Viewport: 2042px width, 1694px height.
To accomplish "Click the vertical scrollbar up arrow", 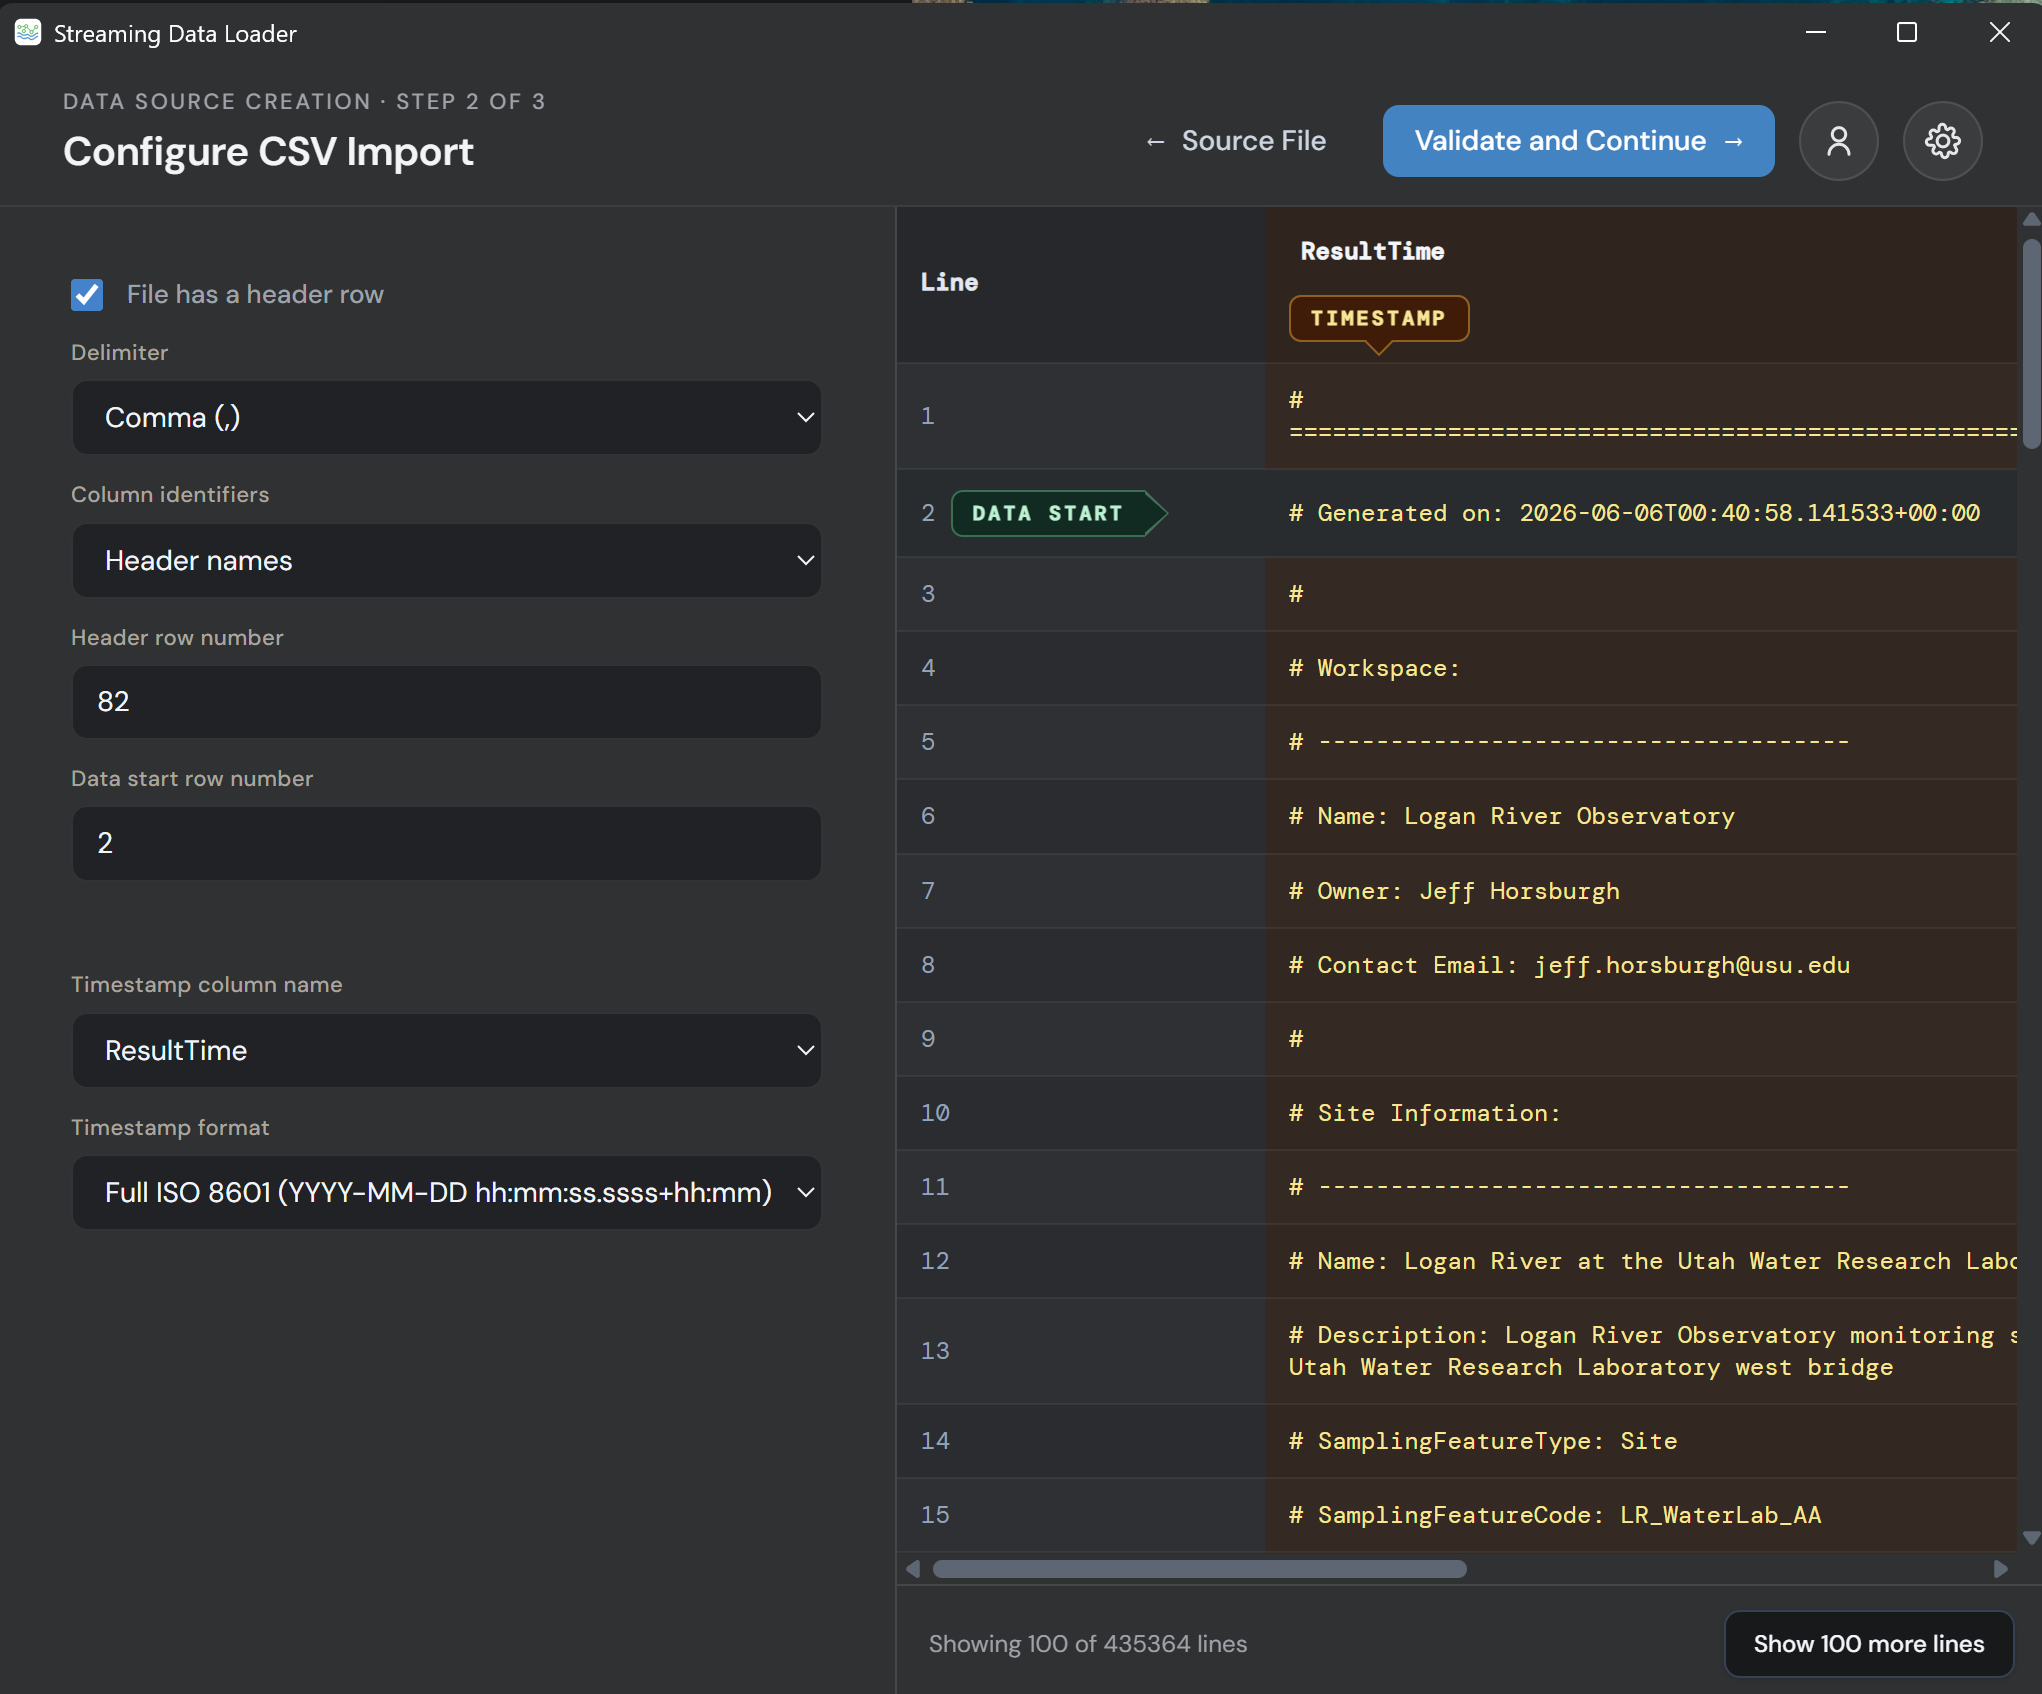I will point(2030,220).
